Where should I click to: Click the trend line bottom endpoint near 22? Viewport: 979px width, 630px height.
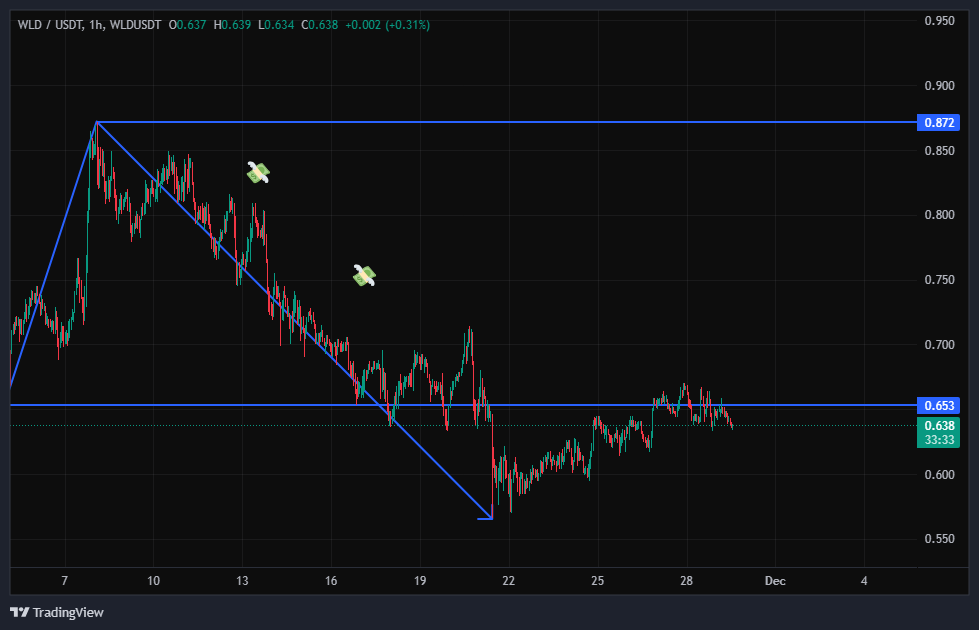[x=491, y=518]
